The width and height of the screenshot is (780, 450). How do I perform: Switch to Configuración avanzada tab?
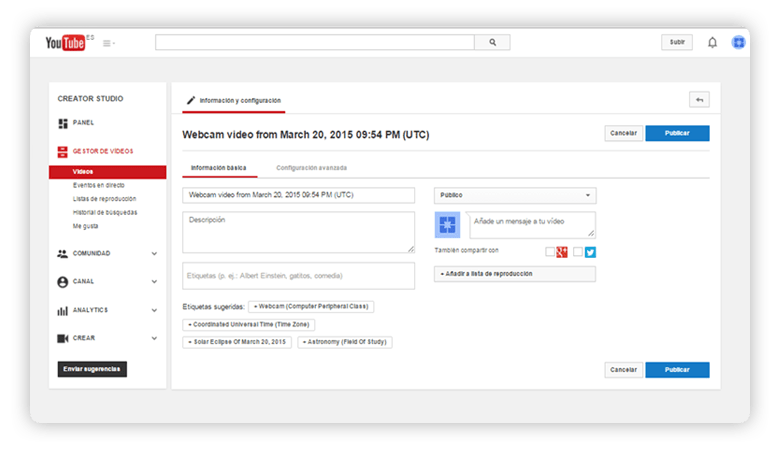(311, 168)
